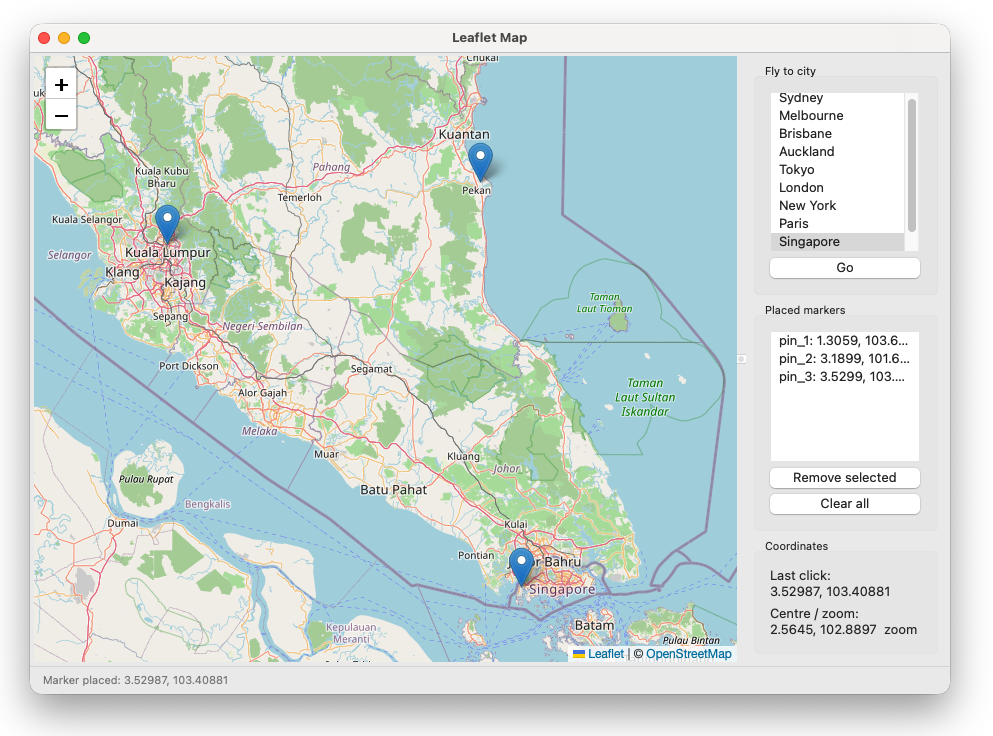Viewport: 993px width, 736px height.
Task: Pick Auckland from the city list
Action: click(806, 152)
